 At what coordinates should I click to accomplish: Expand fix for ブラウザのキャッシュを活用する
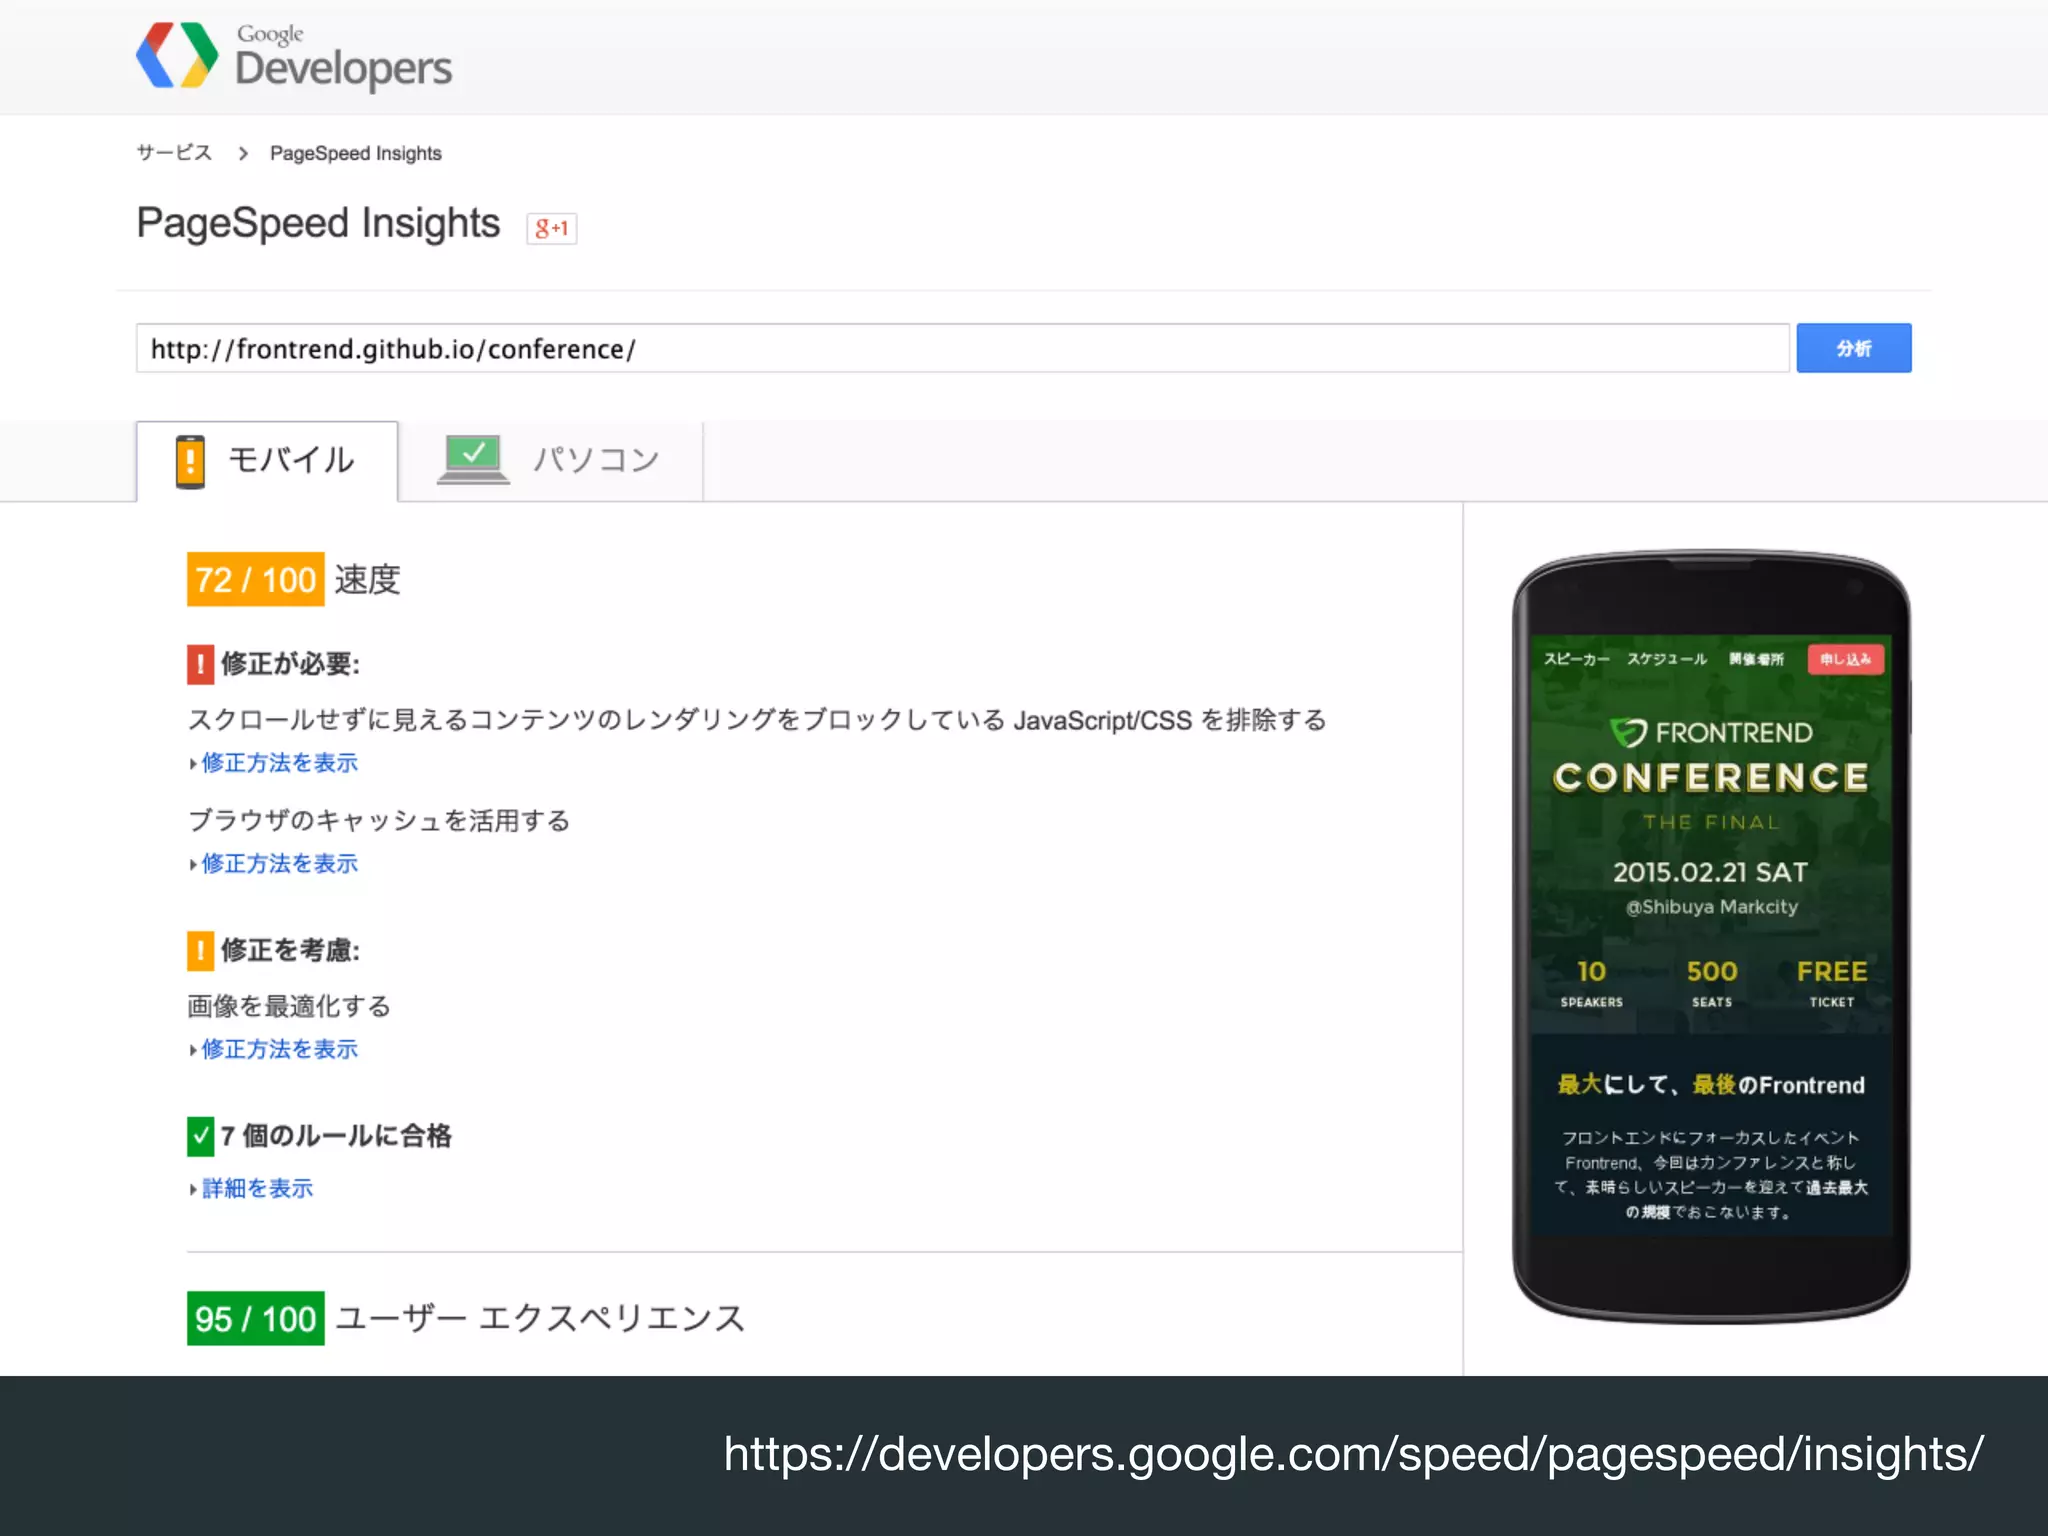click(279, 864)
